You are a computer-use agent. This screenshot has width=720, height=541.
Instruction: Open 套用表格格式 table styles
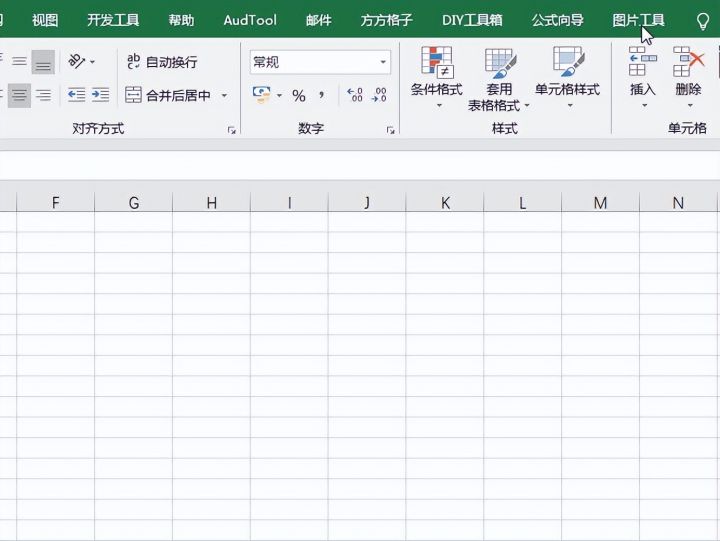coord(499,78)
